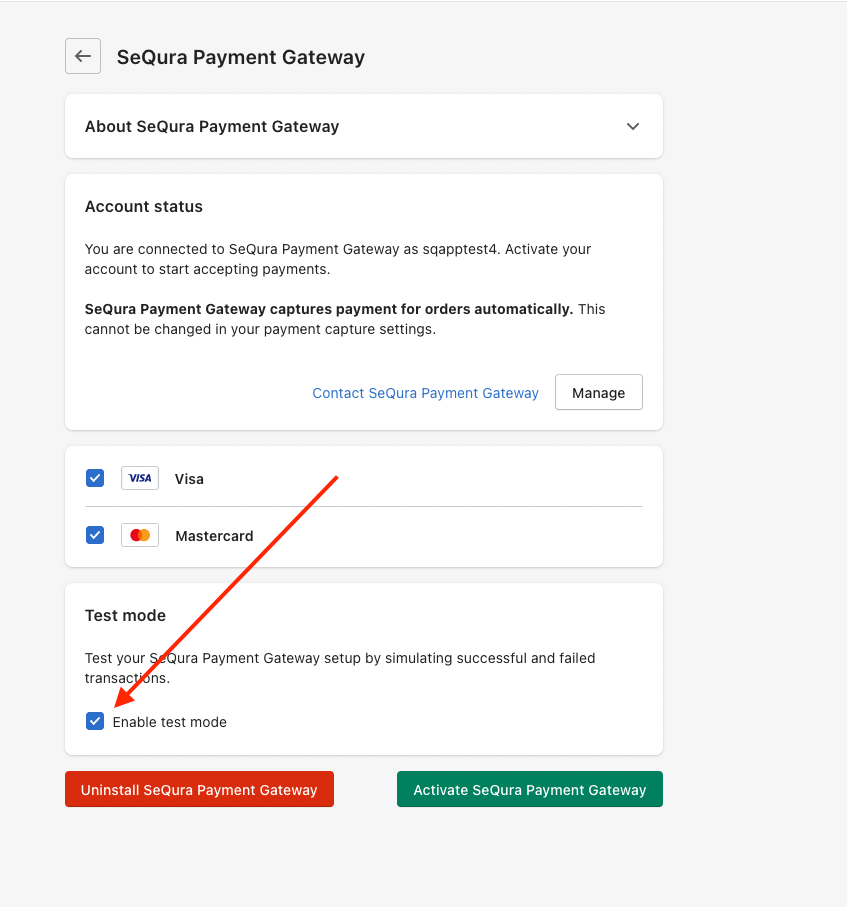Click the 'Visa' label text
847x907 pixels.
coord(189,479)
